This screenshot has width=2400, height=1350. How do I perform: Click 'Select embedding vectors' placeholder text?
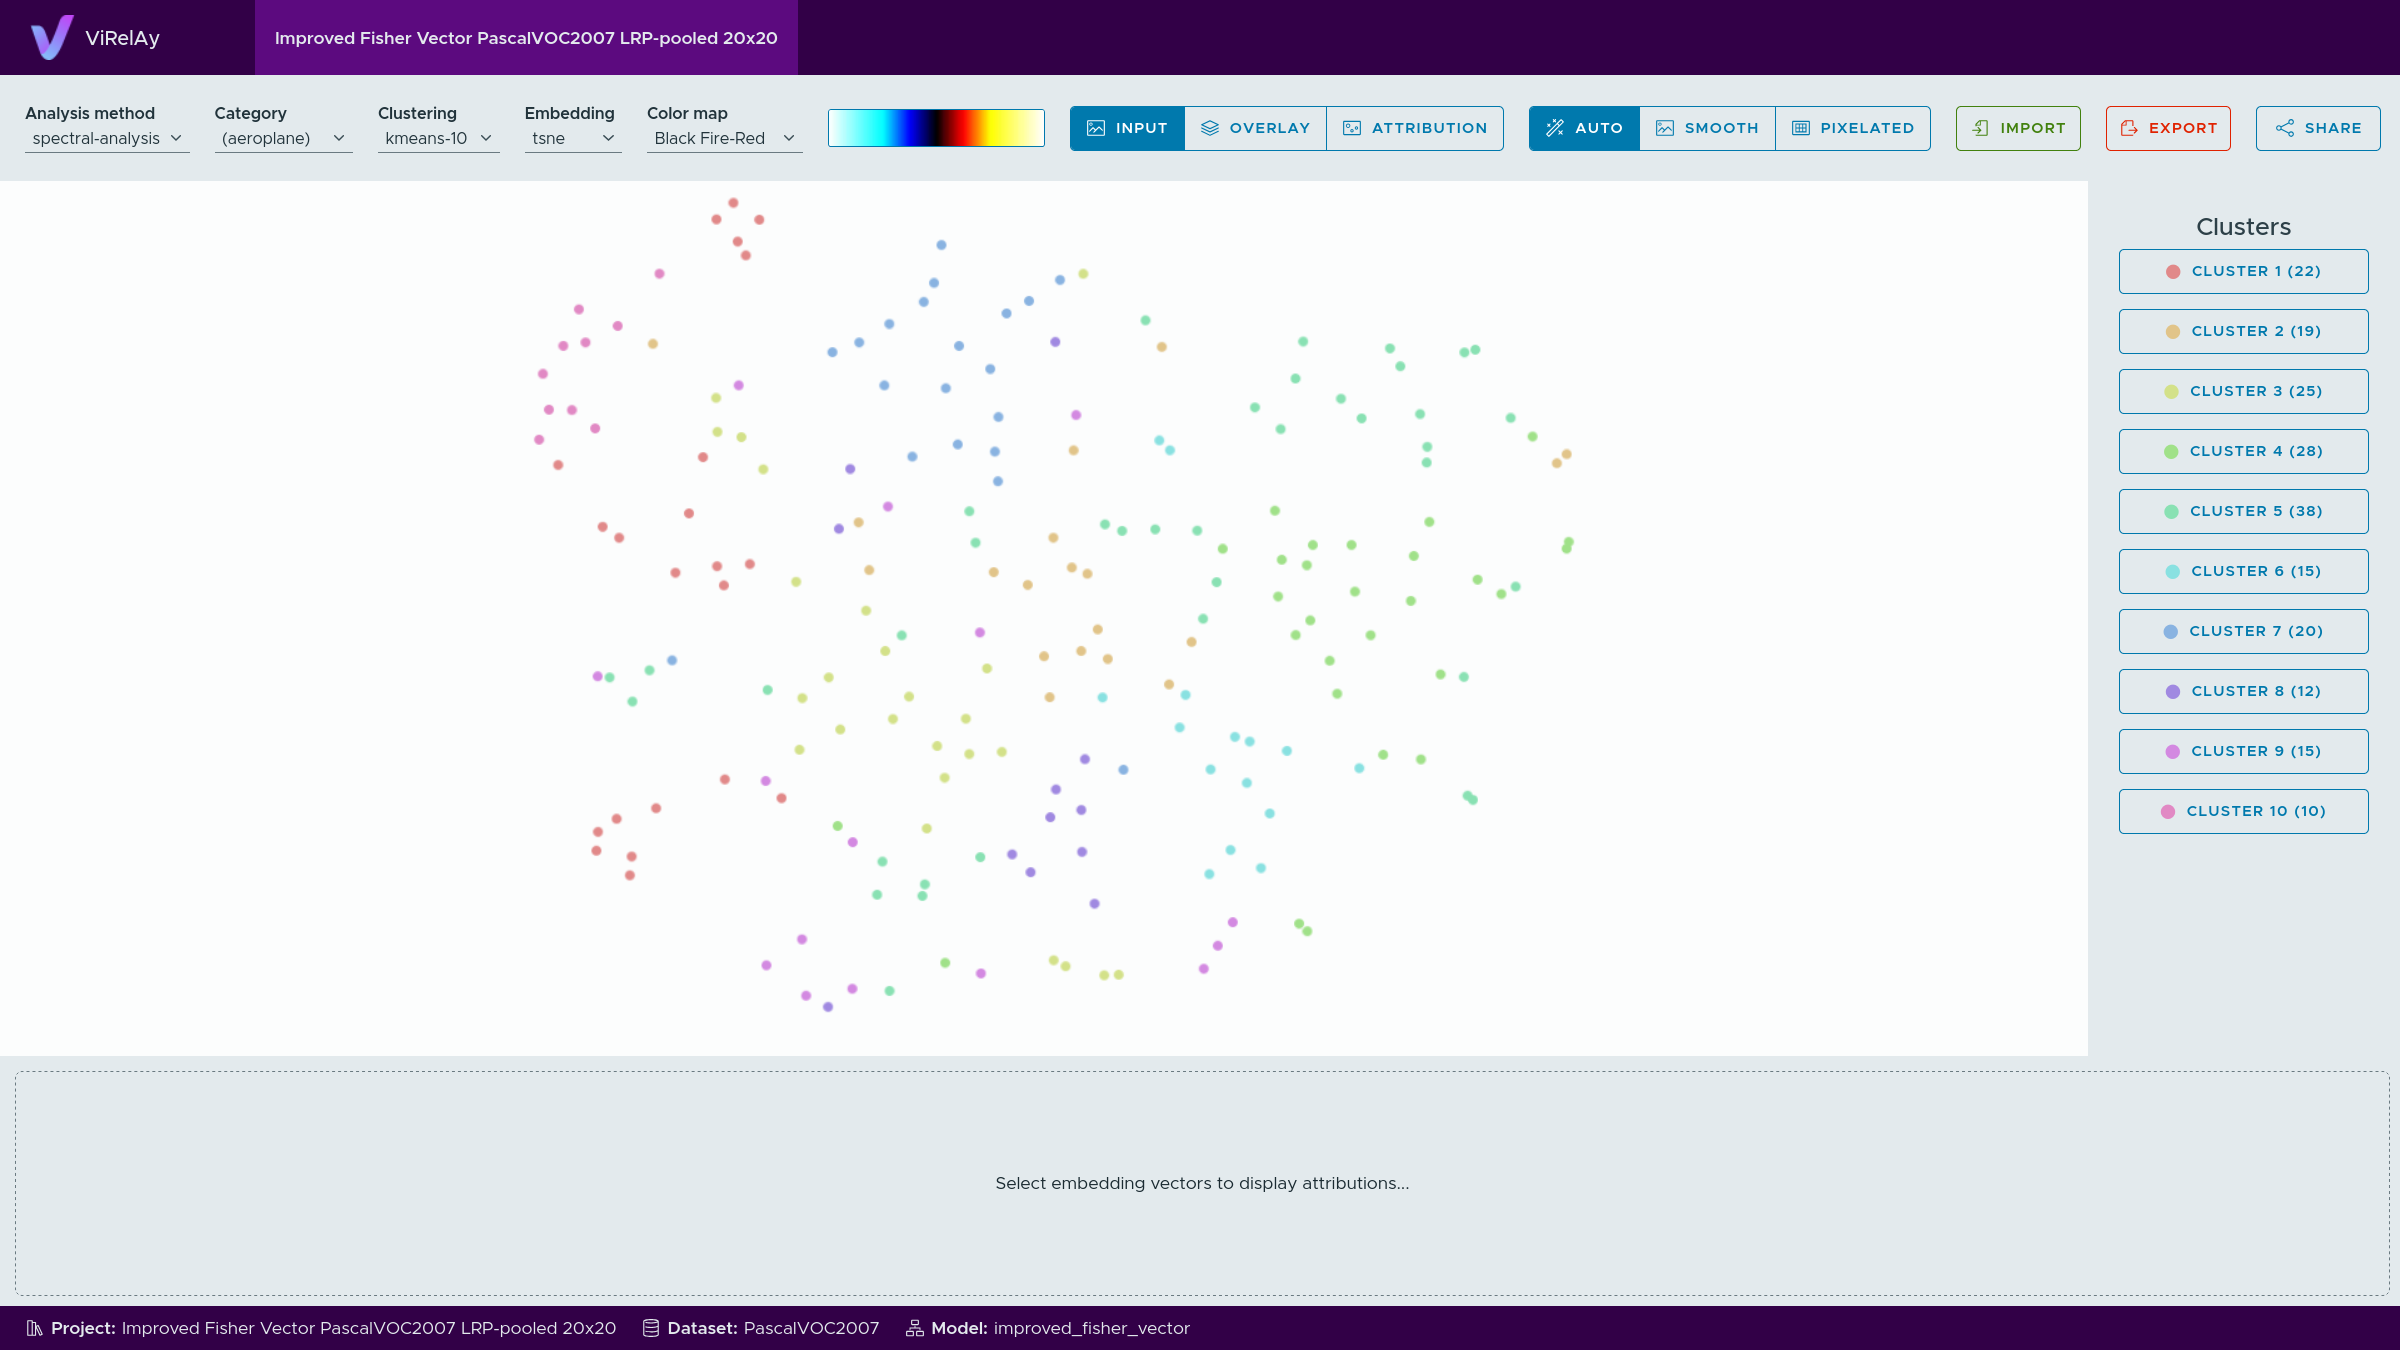[x=1202, y=1183]
